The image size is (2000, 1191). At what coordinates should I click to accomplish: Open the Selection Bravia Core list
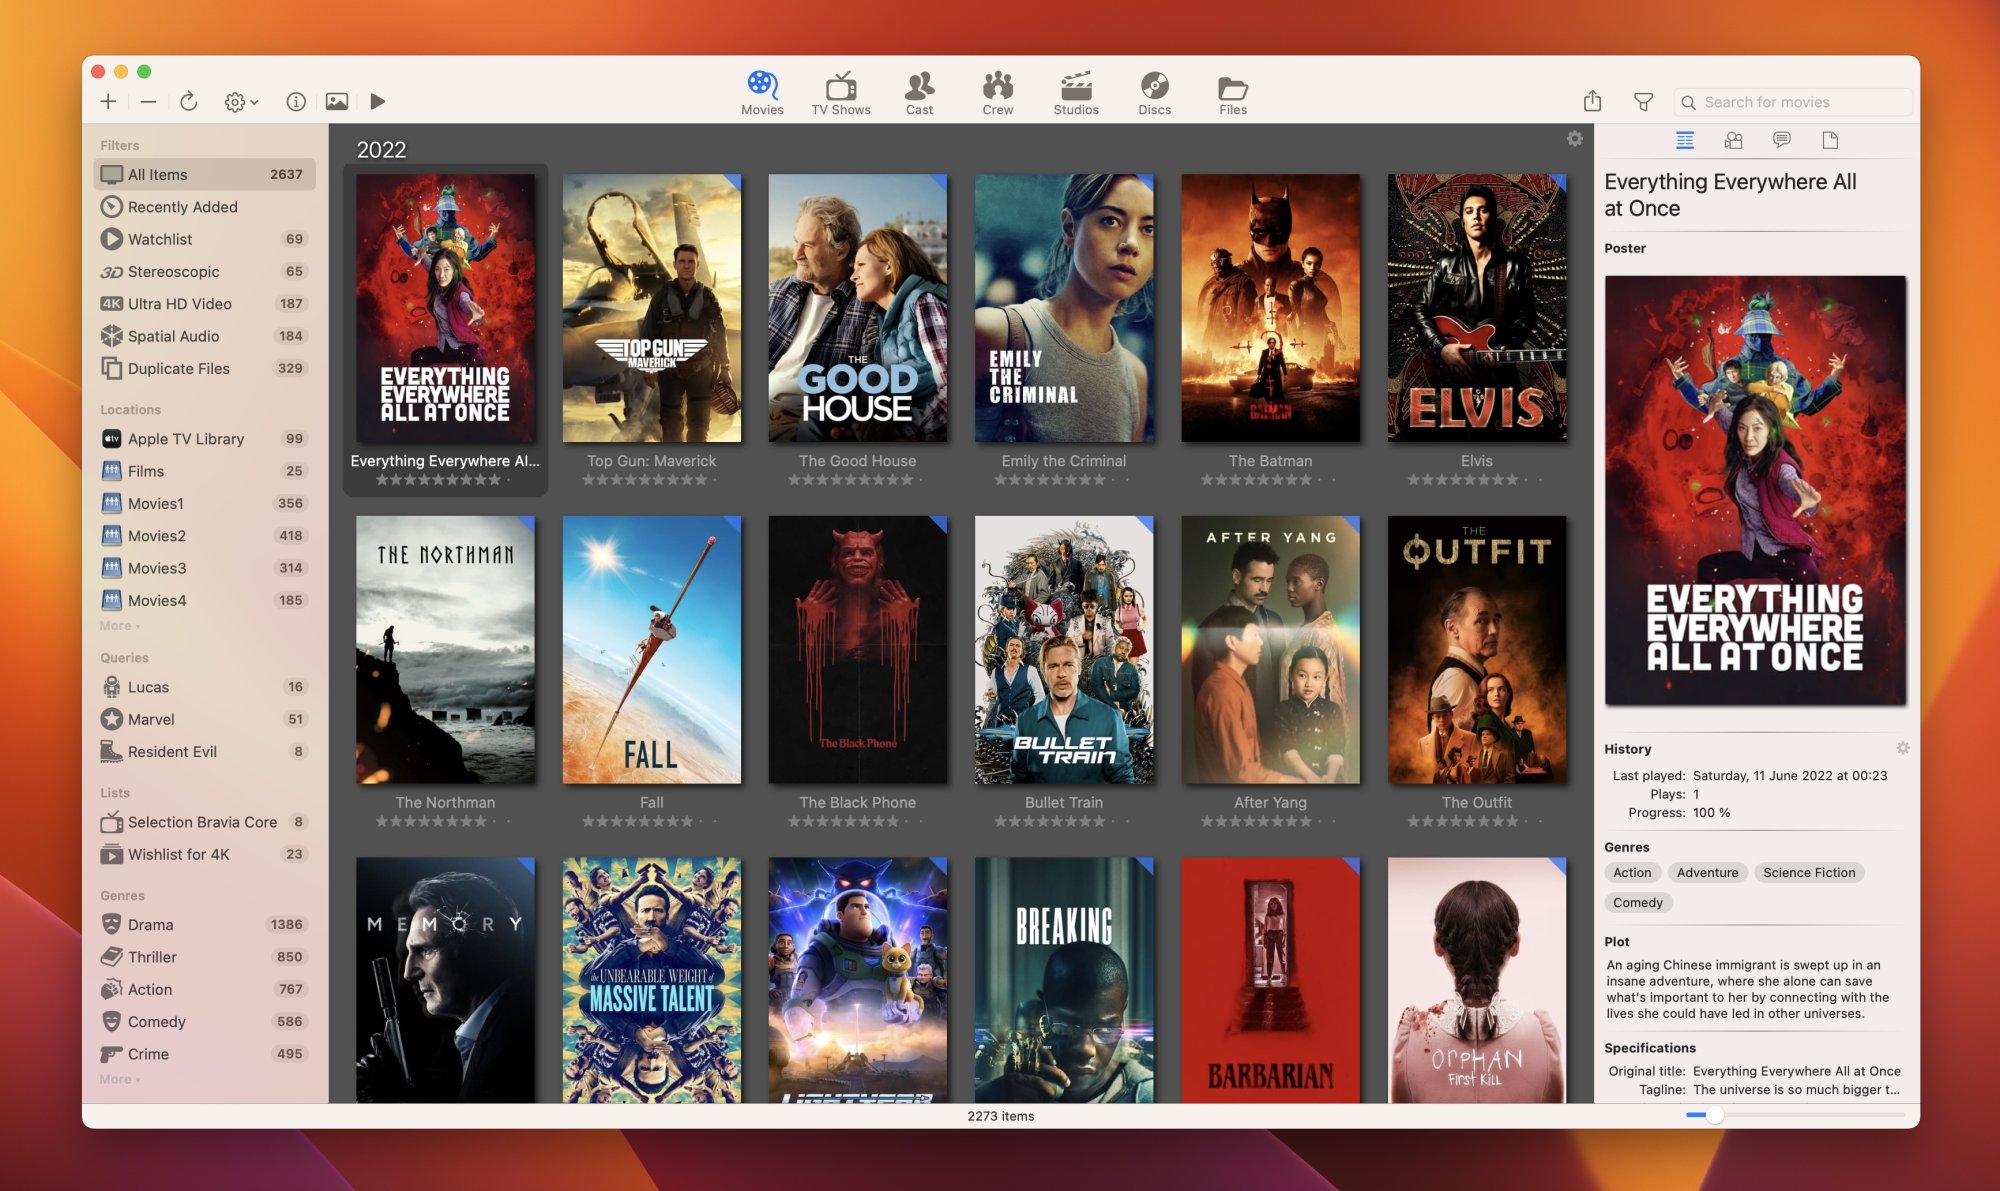coord(204,822)
